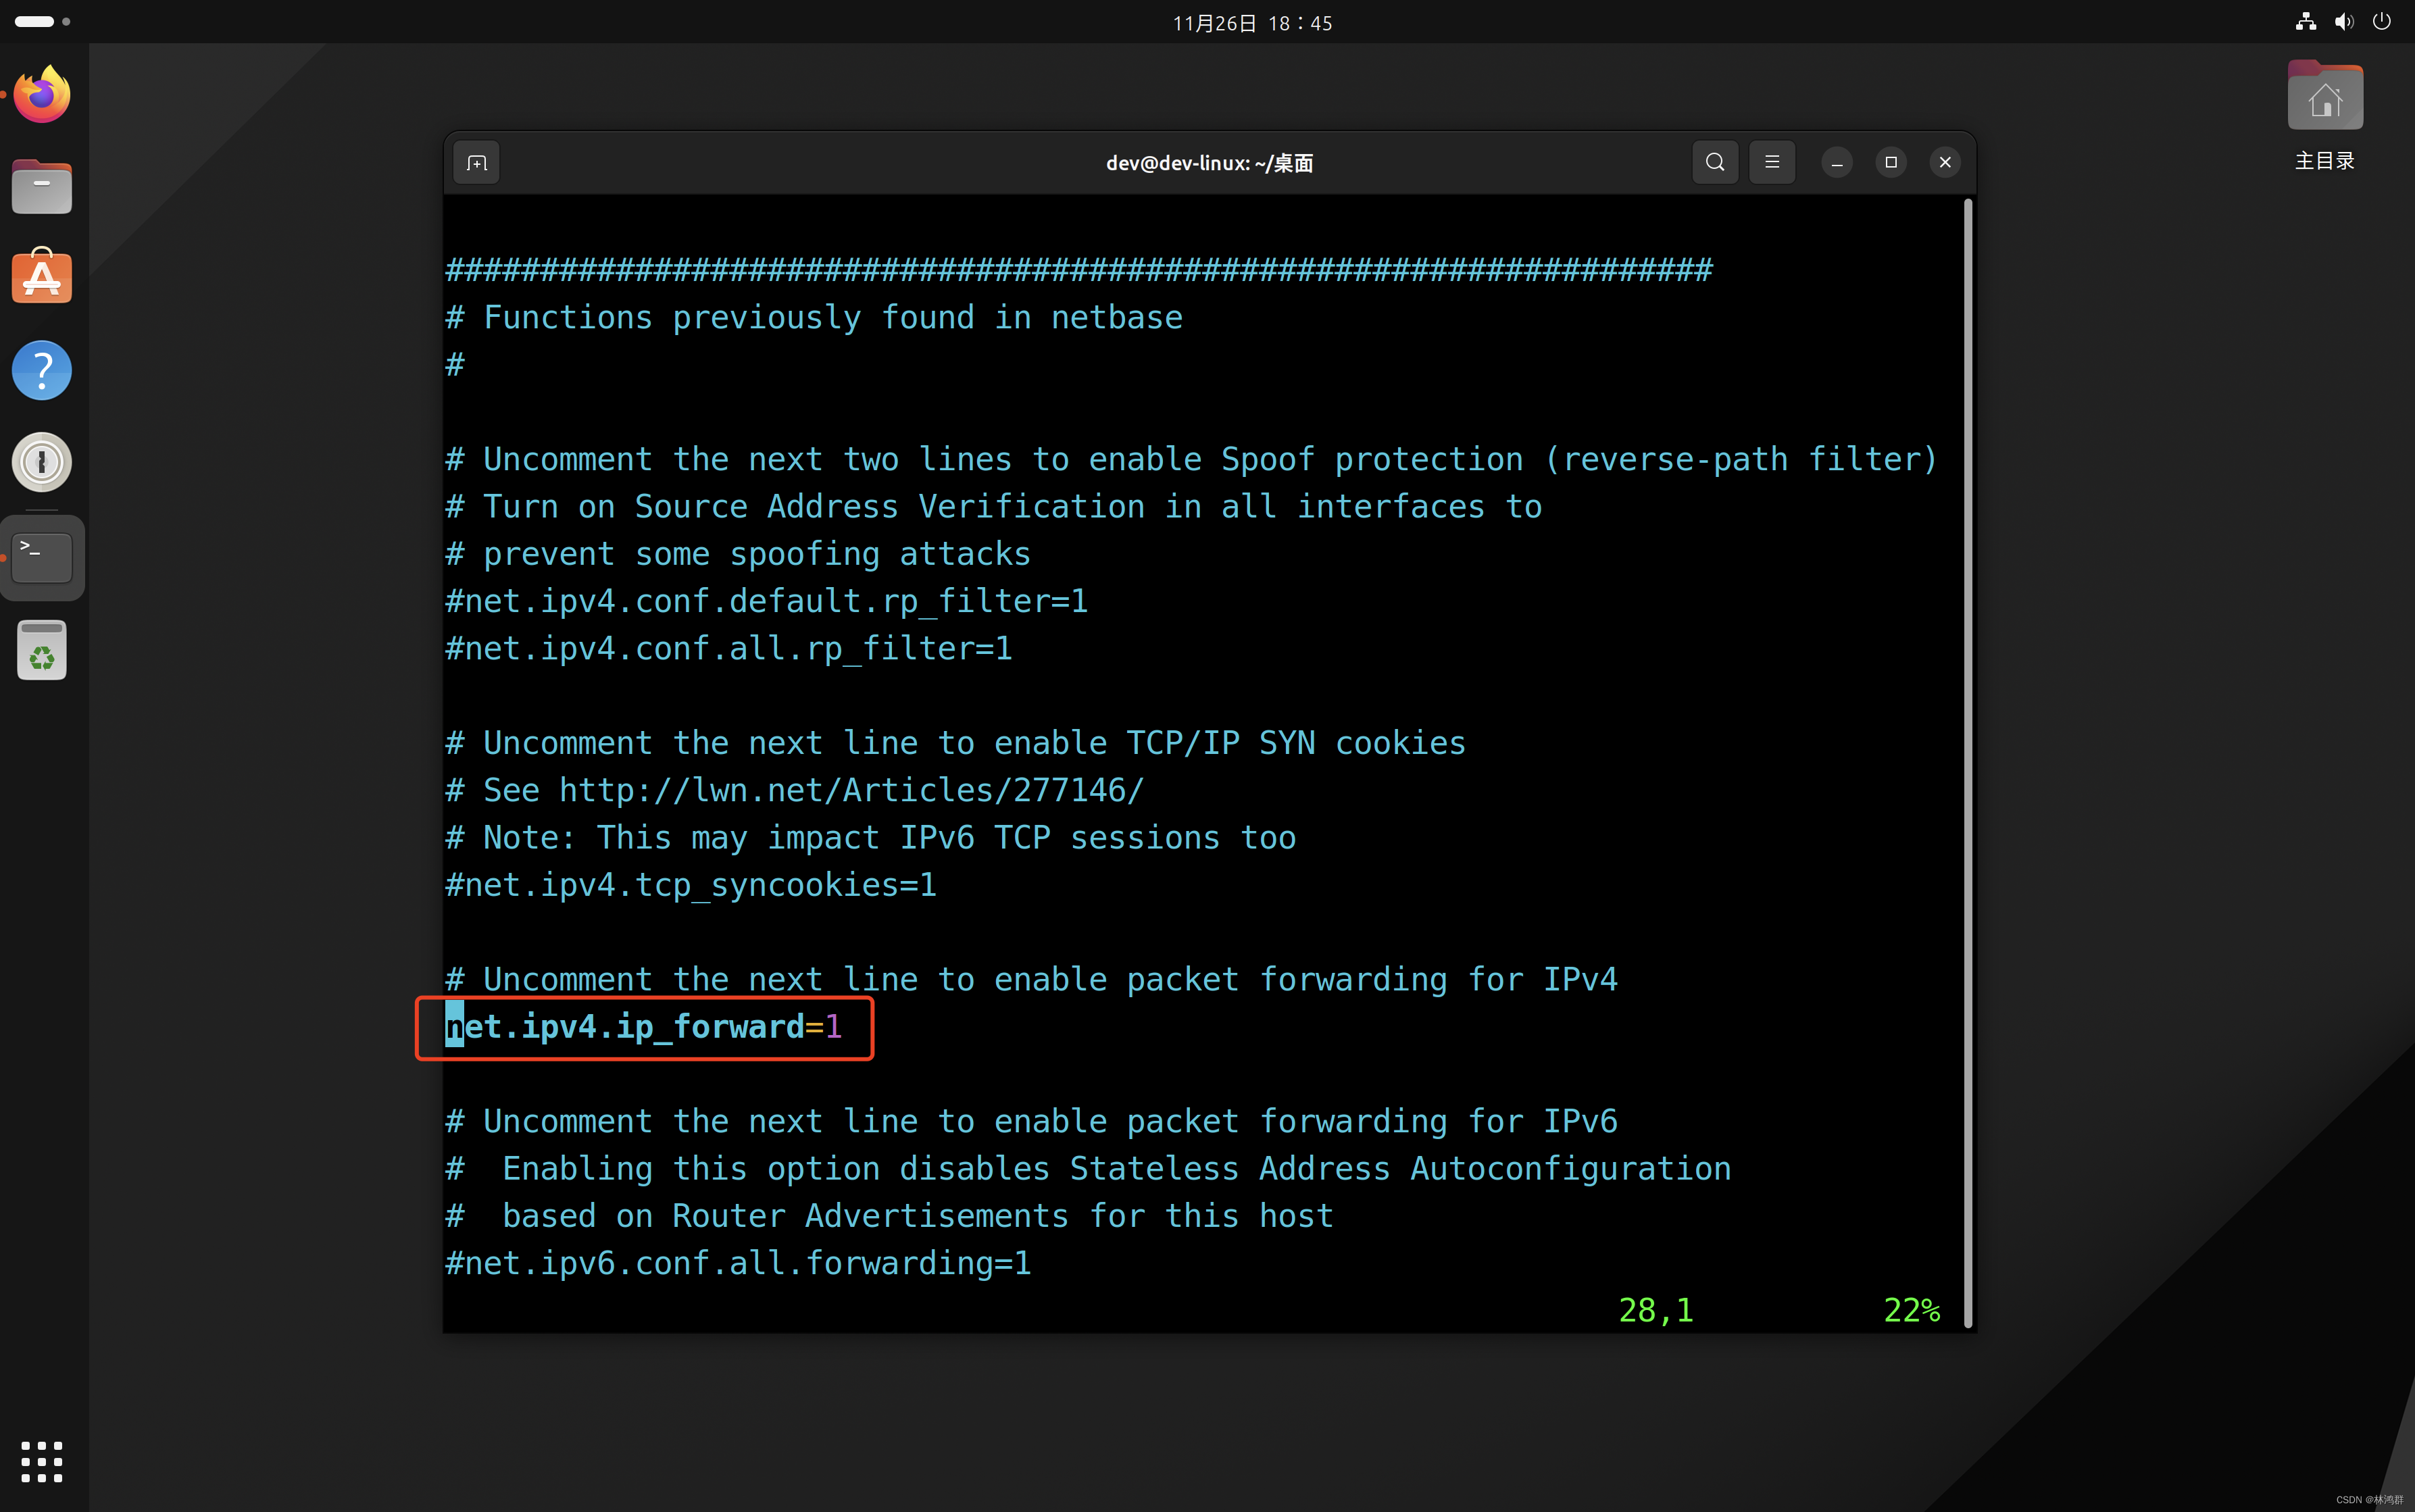Maximize the terminal window
2415x1512 pixels.
tap(1891, 162)
